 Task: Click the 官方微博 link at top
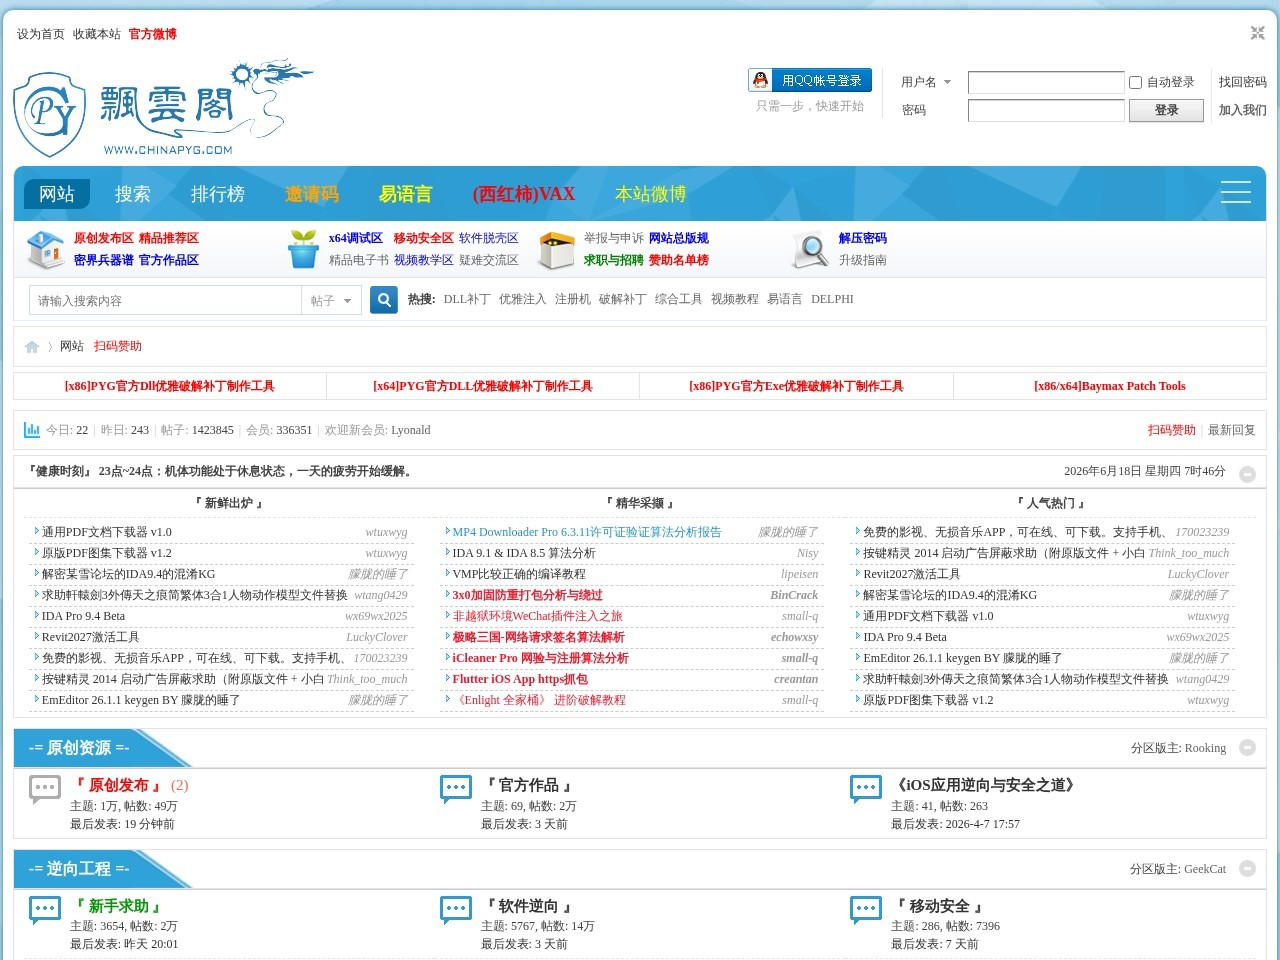click(153, 34)
